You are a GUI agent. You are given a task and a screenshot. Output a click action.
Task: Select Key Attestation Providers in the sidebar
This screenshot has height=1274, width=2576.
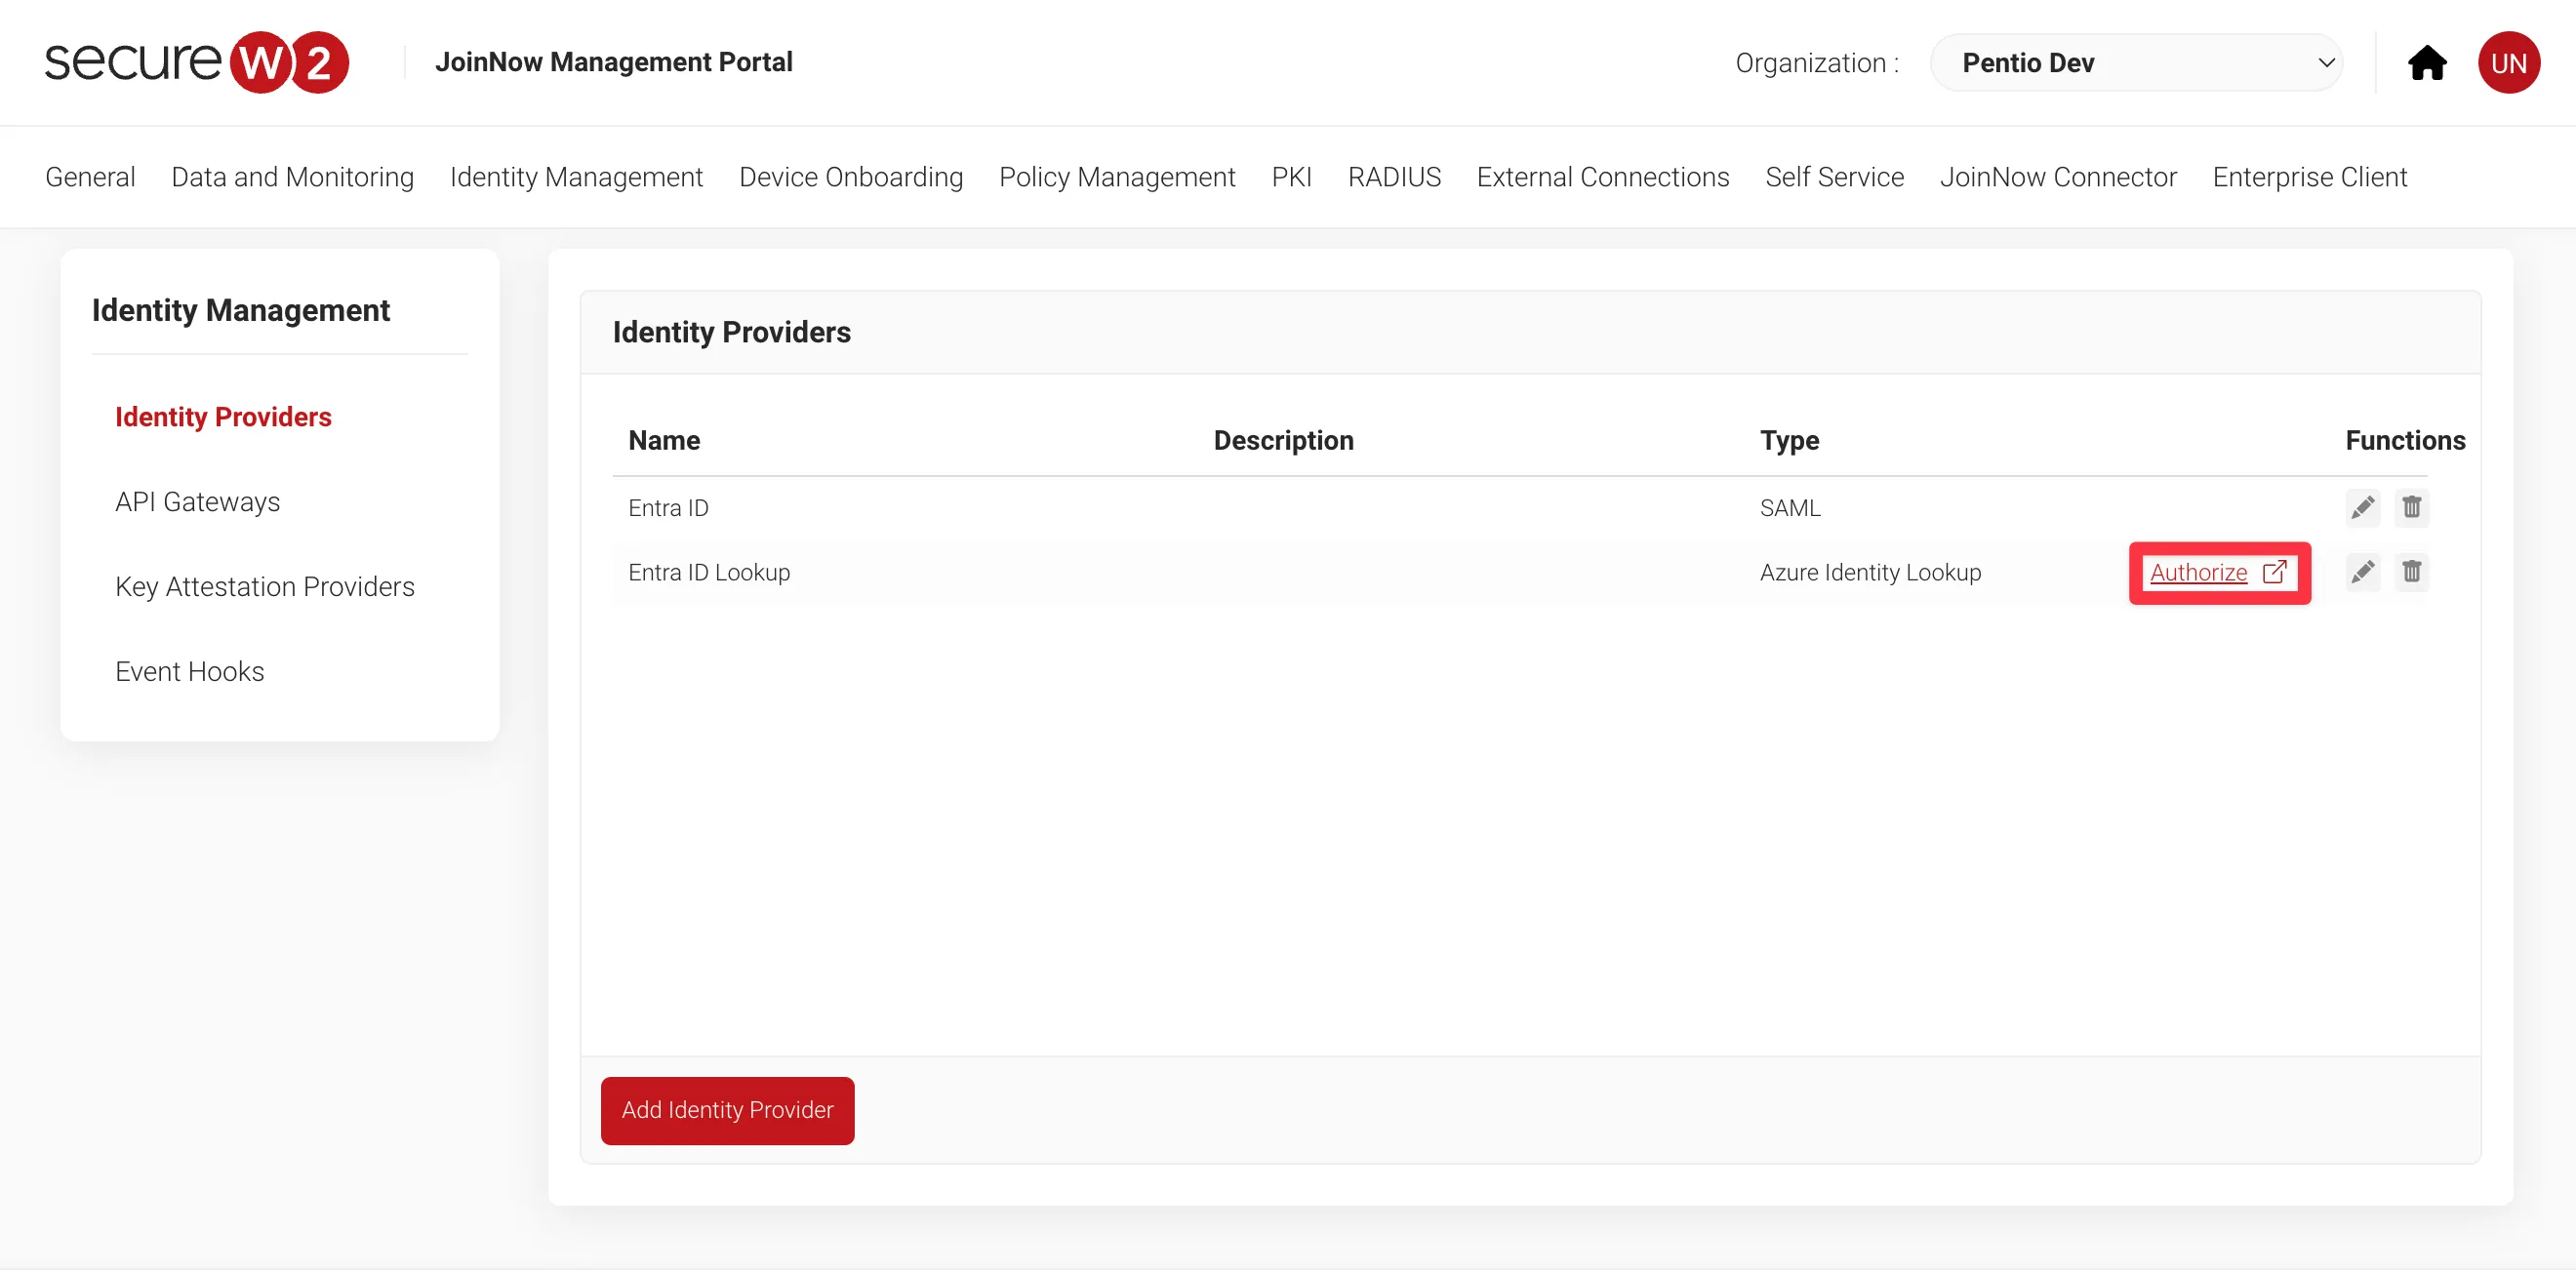[265, 587]
